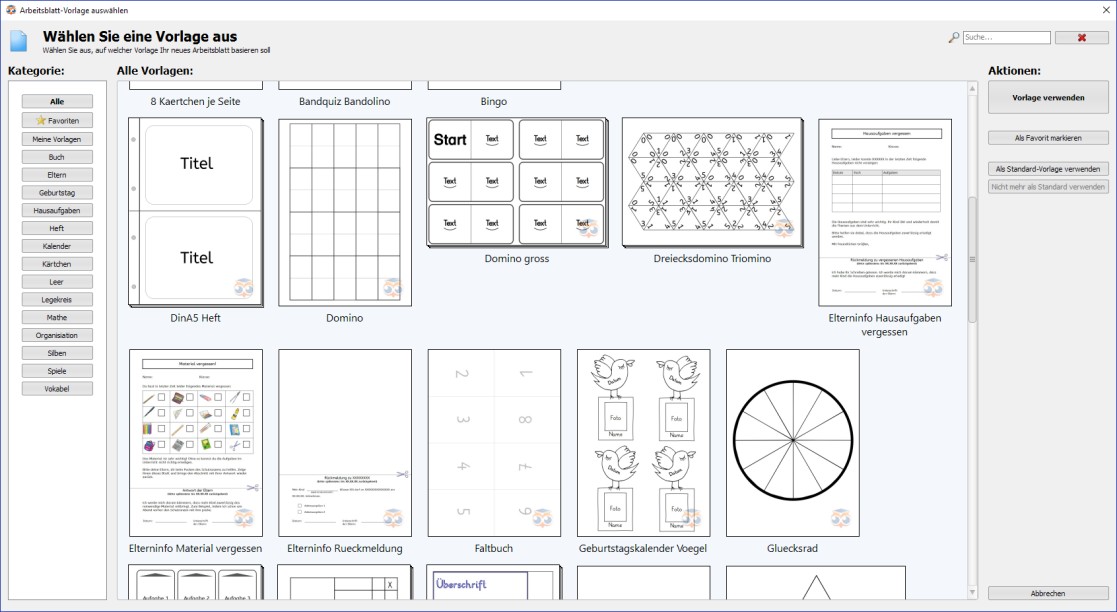1117x612 pixels.
Task: Select the "Leer" category
Action: 56,280
